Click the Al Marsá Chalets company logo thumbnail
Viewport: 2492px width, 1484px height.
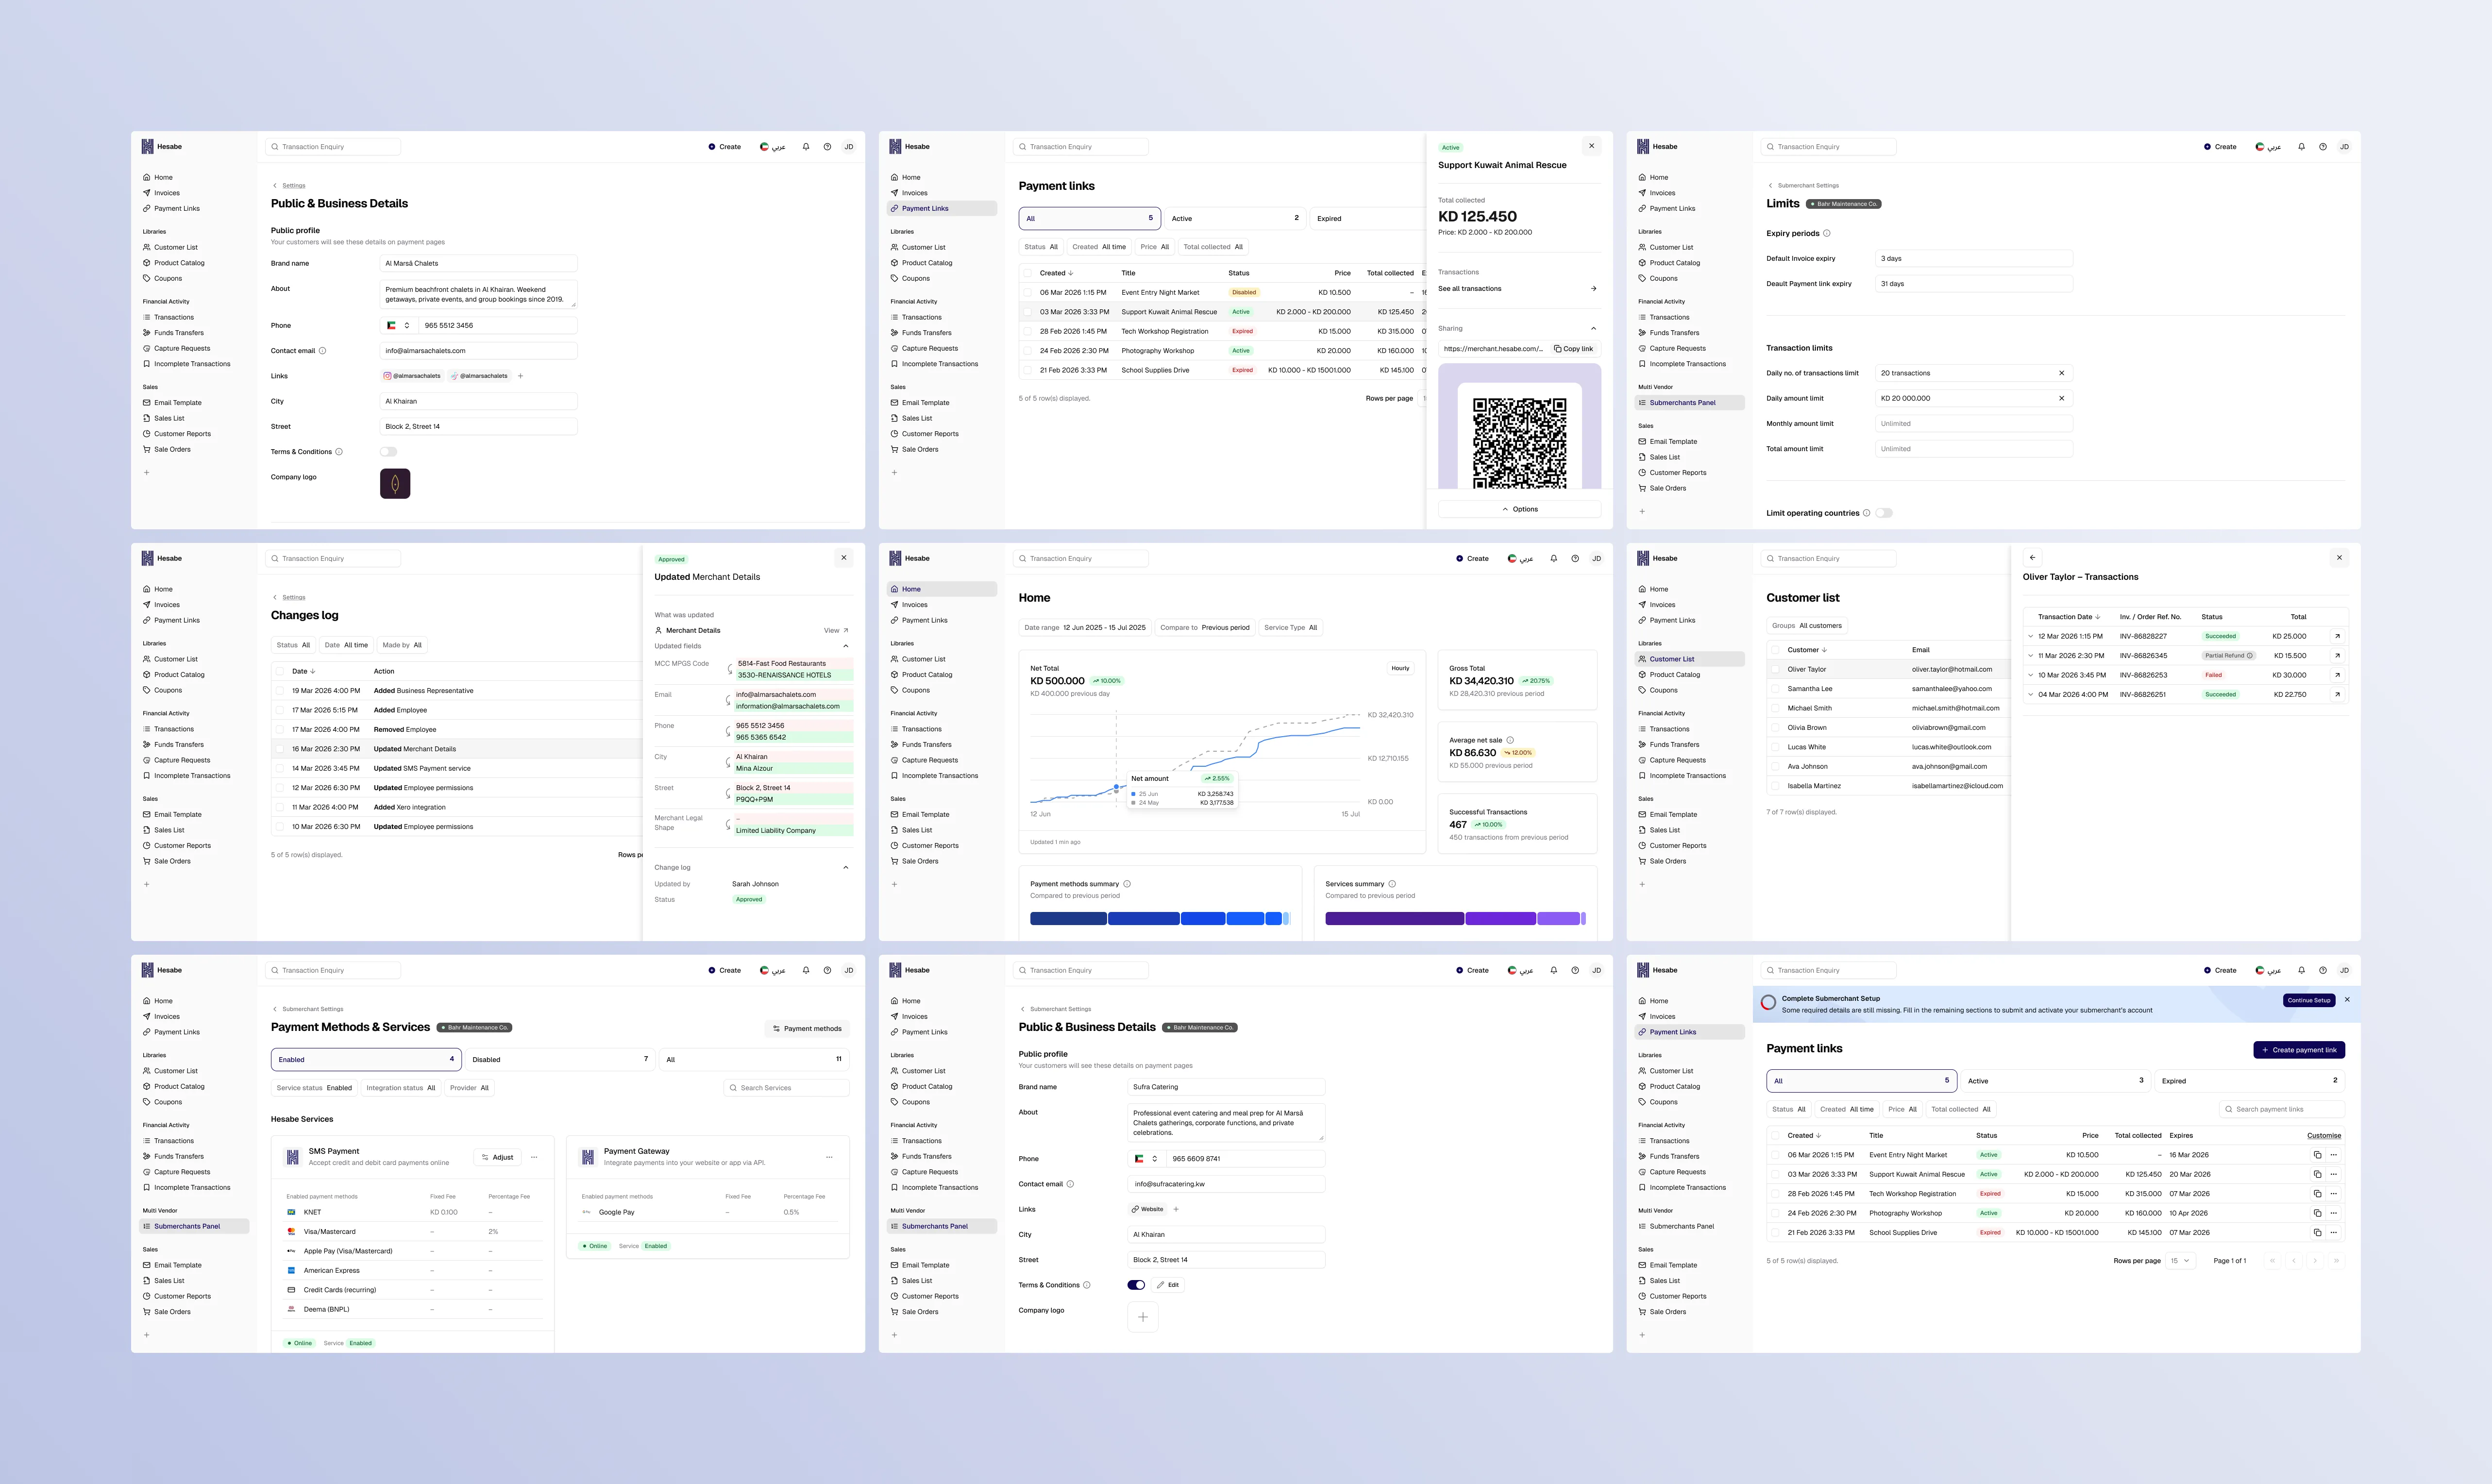coord(395,484)
